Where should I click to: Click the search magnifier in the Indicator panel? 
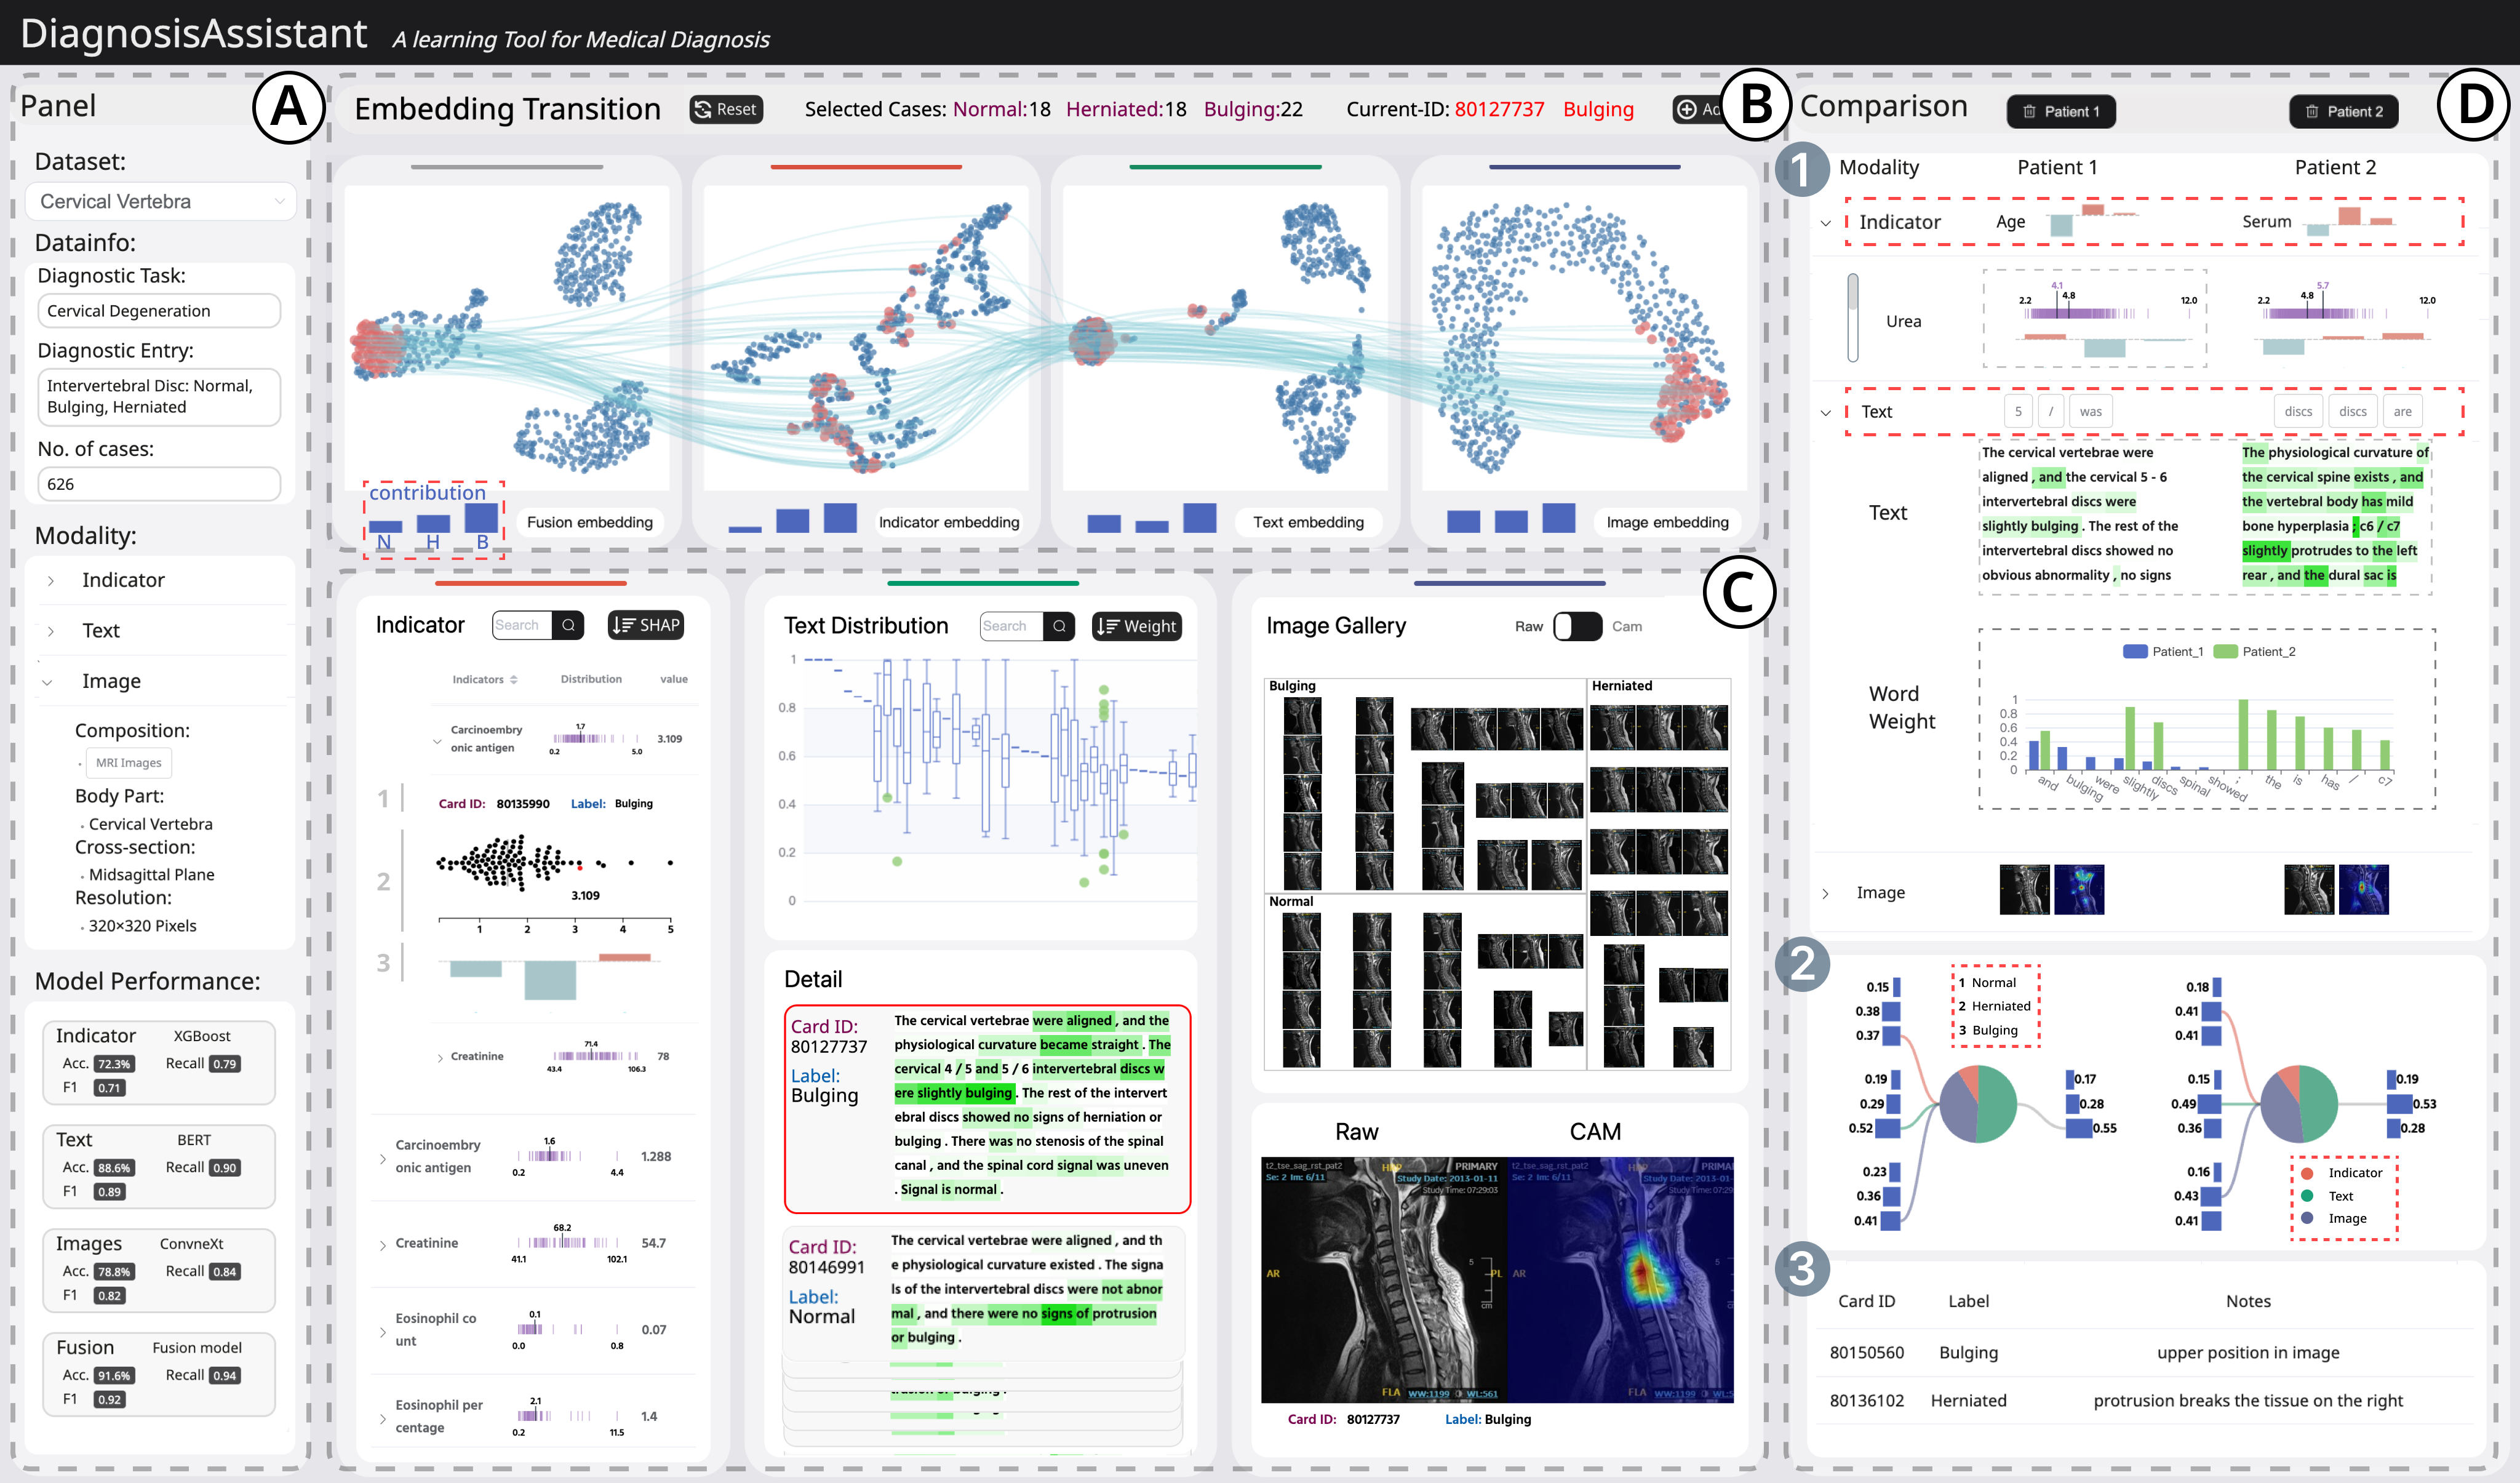pyautogui.click(x=569, y=625)
